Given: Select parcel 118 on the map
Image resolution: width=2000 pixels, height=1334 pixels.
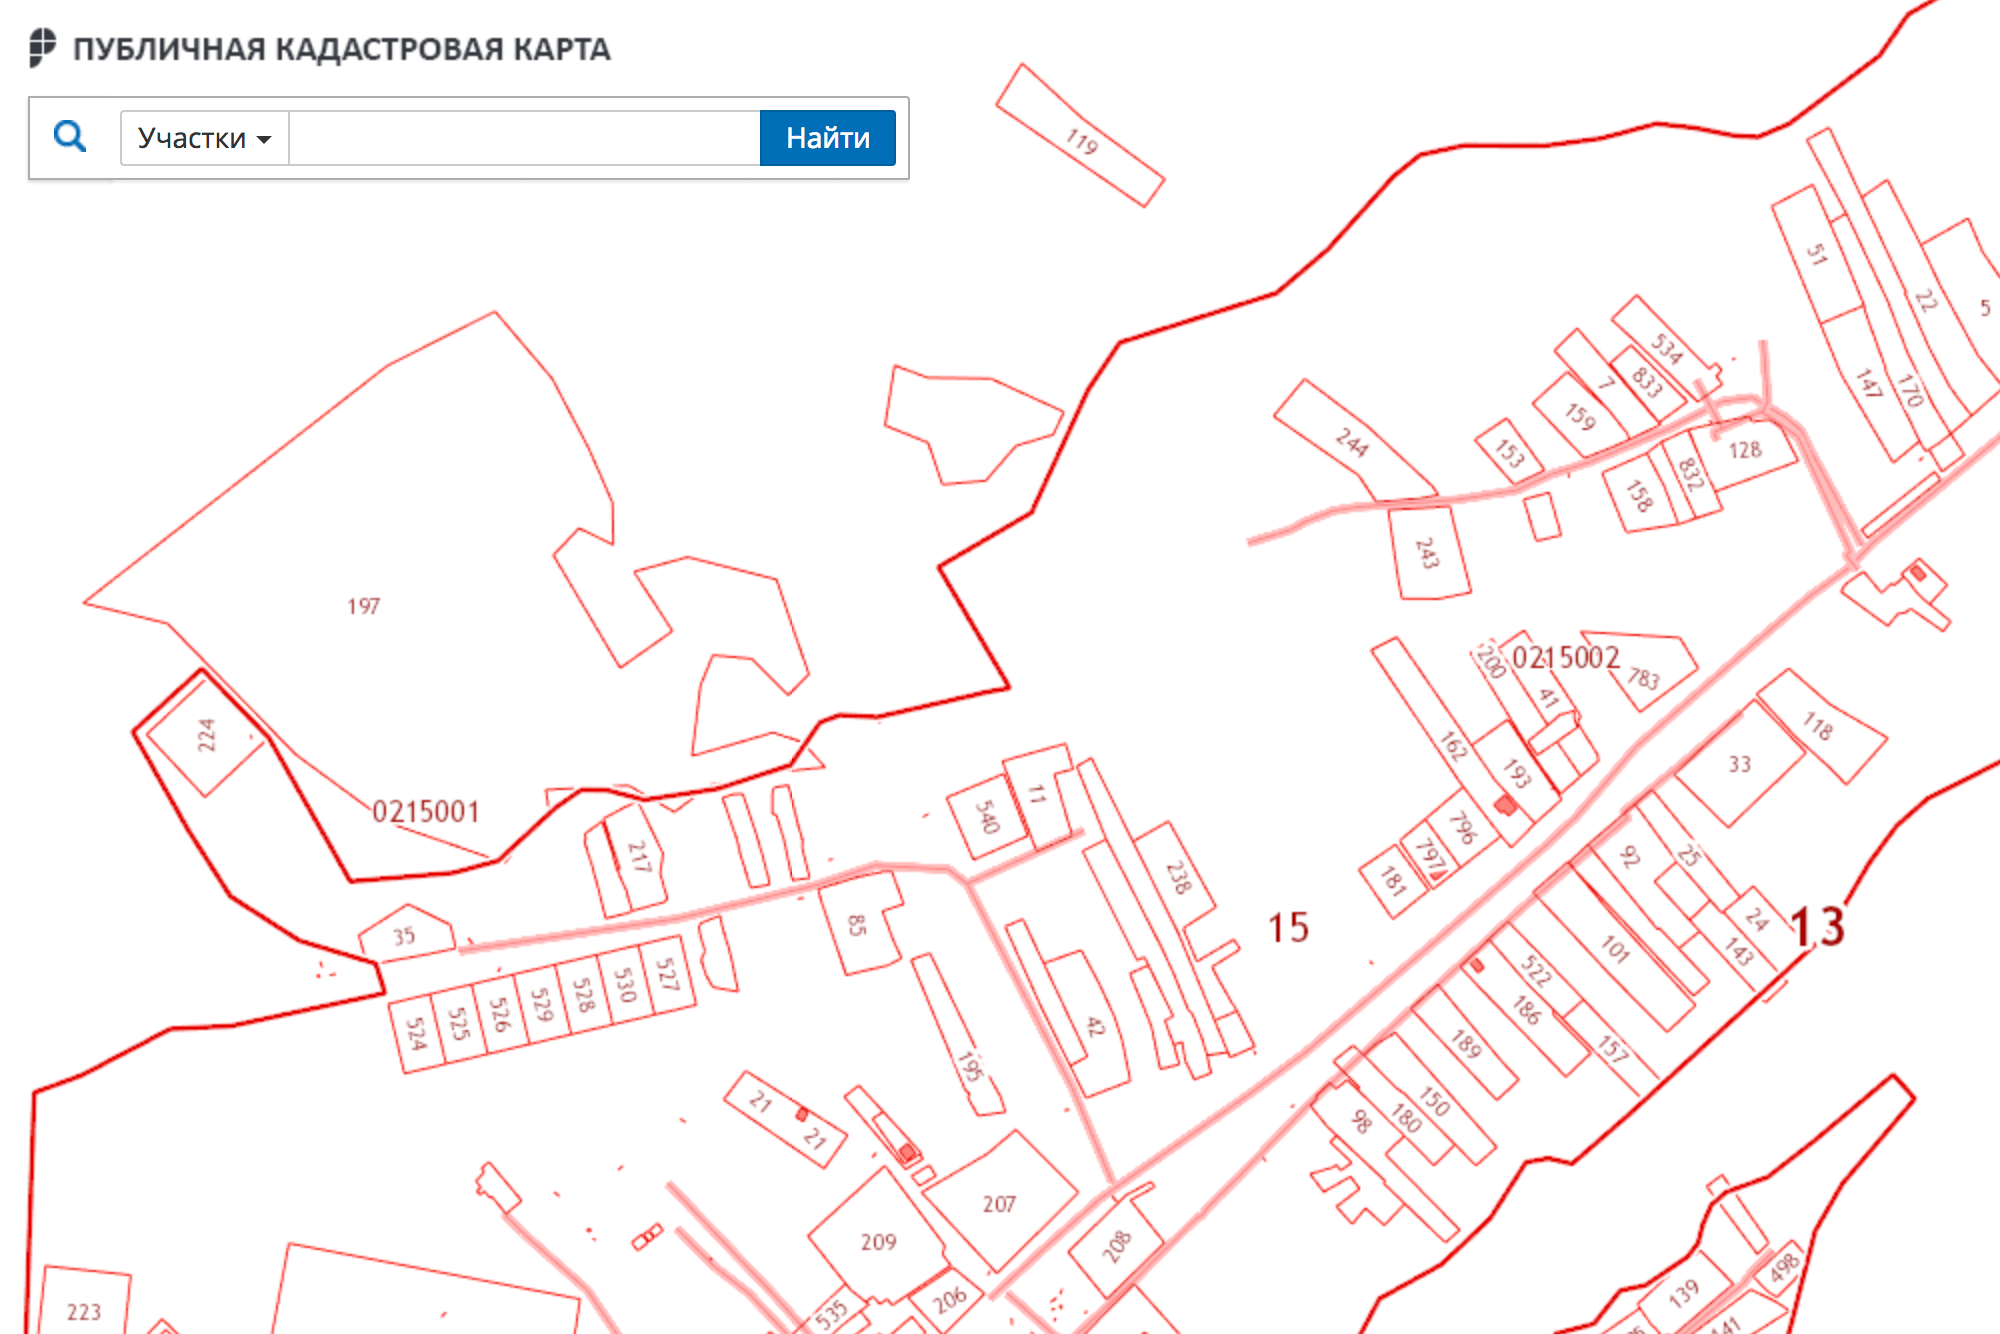Looking at the screenshot, I should (x=1819, y=727).
